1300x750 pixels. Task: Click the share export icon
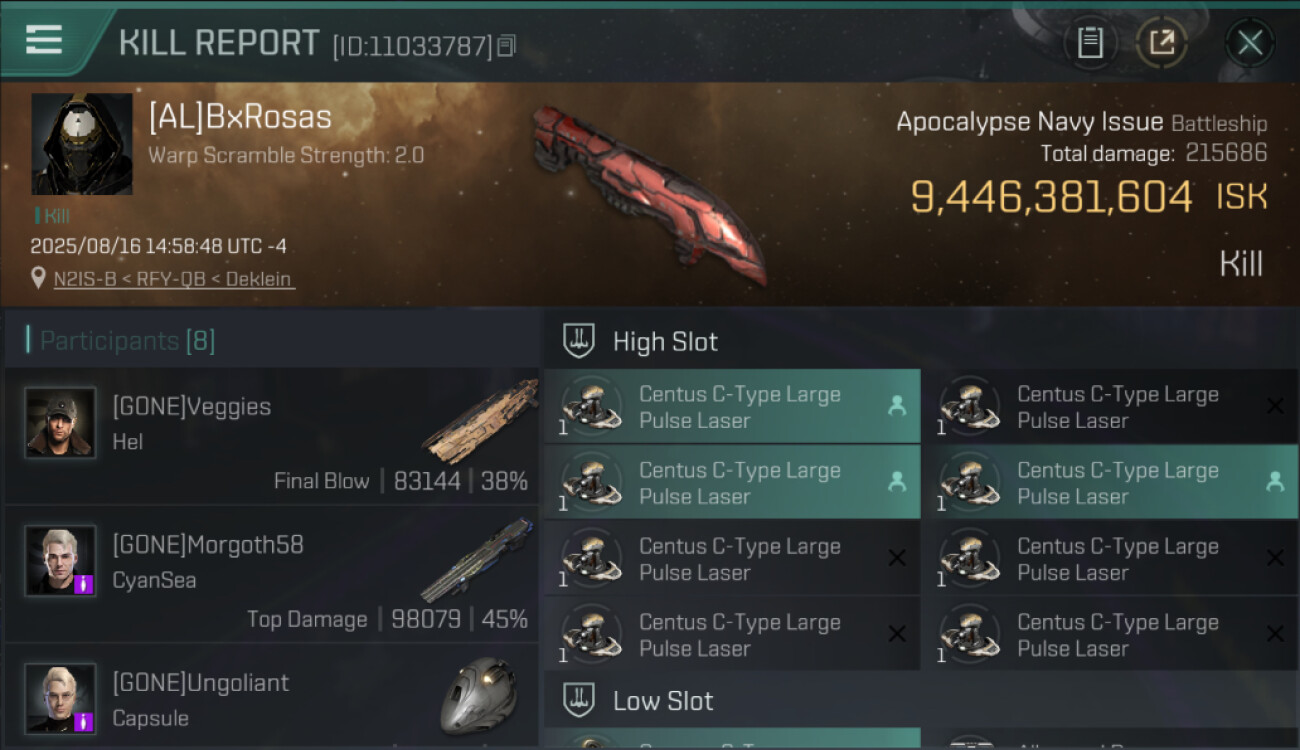coord(1161,43)
